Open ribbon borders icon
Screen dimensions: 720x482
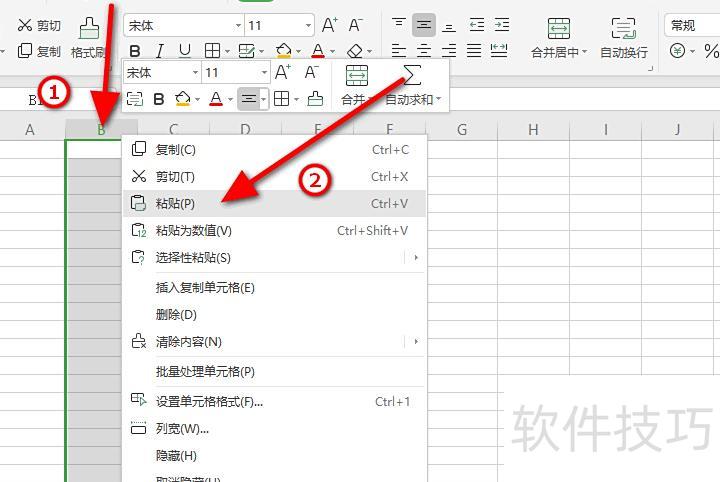click(212, 50)
